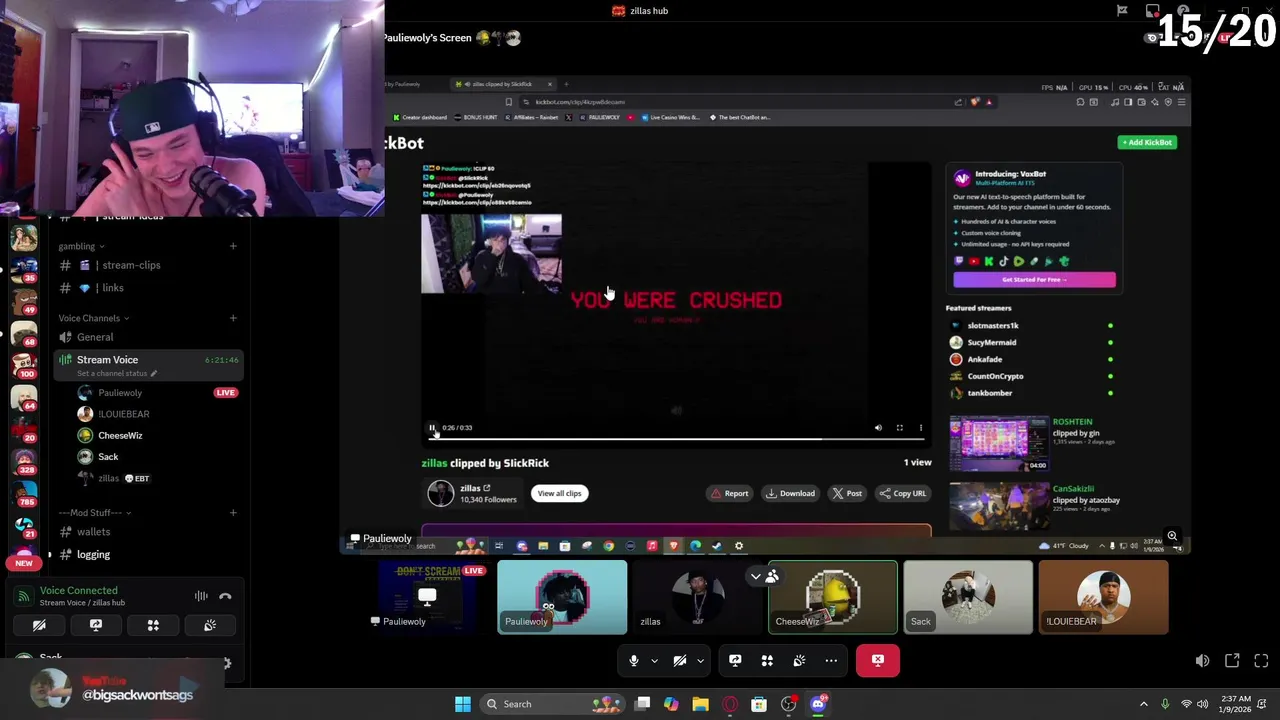
Task: Open the wallets text channel
Action: pos(148,532)
